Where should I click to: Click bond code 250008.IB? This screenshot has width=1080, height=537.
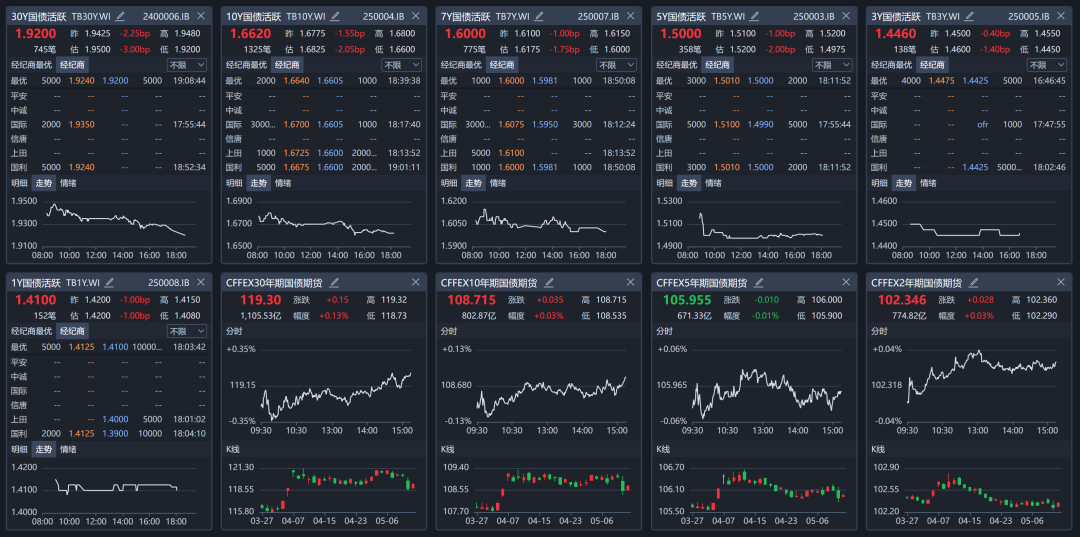tap(169, 282)
